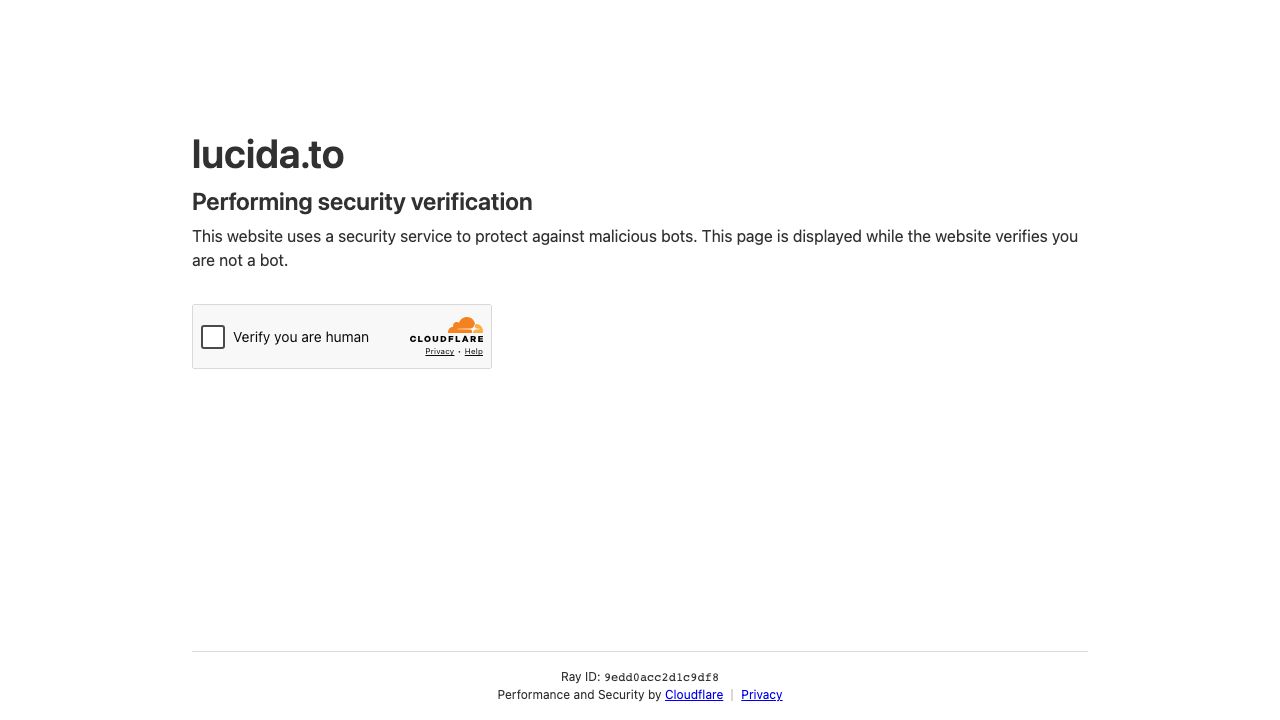Viewport: 1280px width, 720px height.
Task: Open the footer Privacy link
Action: click(x=762, y=695)
